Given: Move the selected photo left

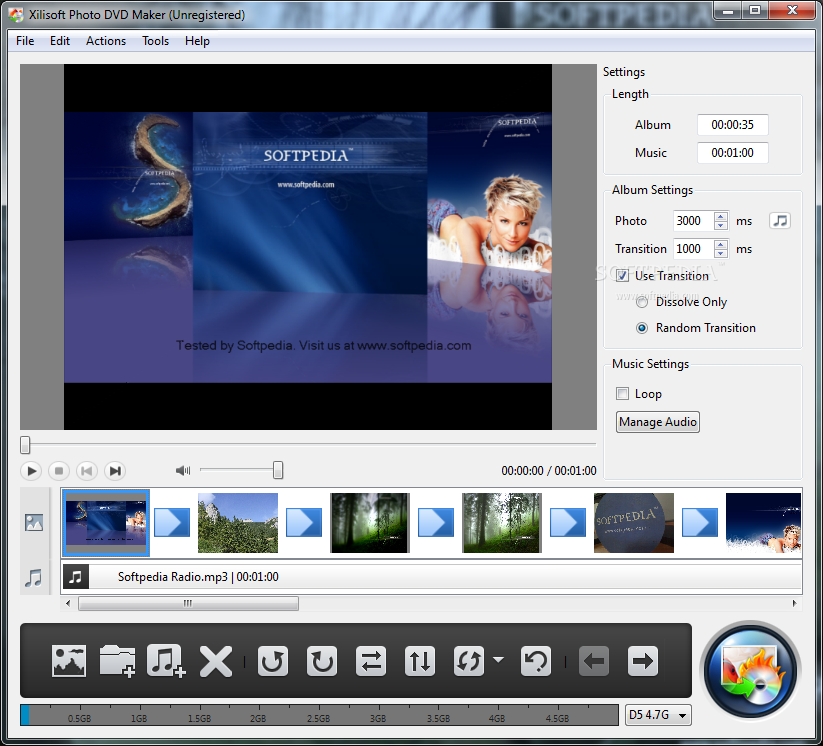Looking at the screenshot, I should [x=594, y=661].
